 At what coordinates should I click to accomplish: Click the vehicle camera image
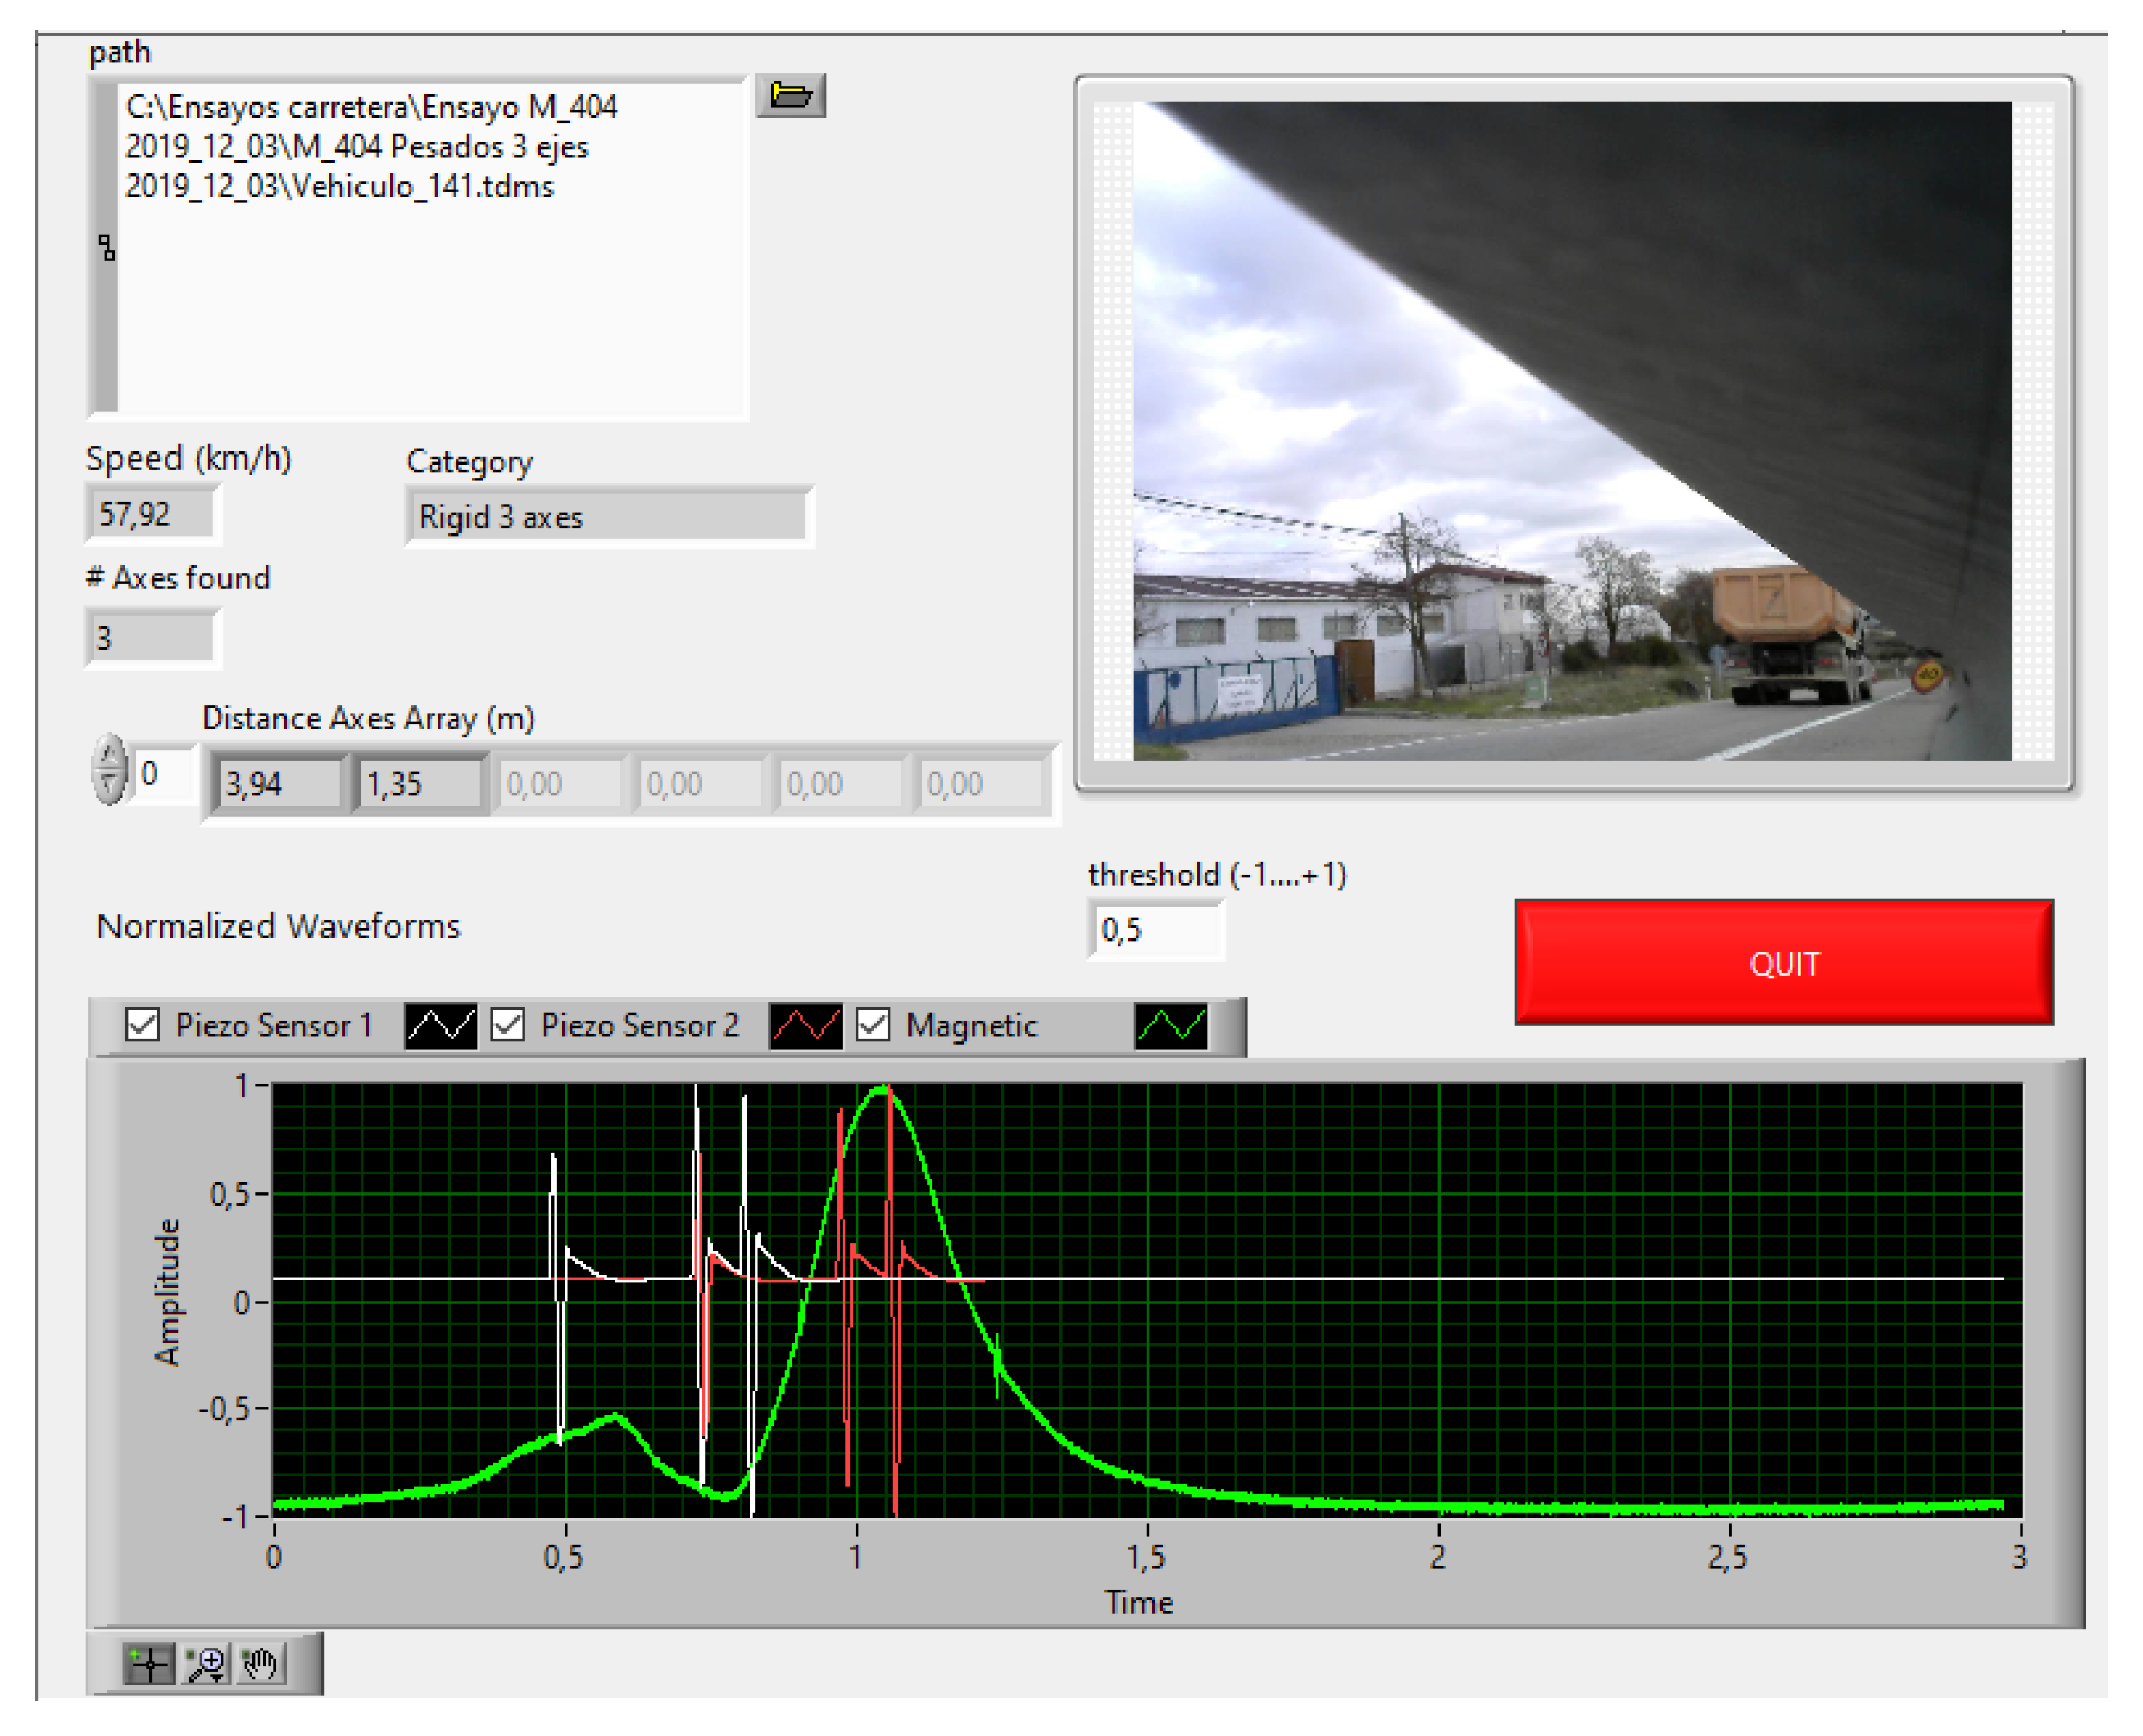[1571, 431]
